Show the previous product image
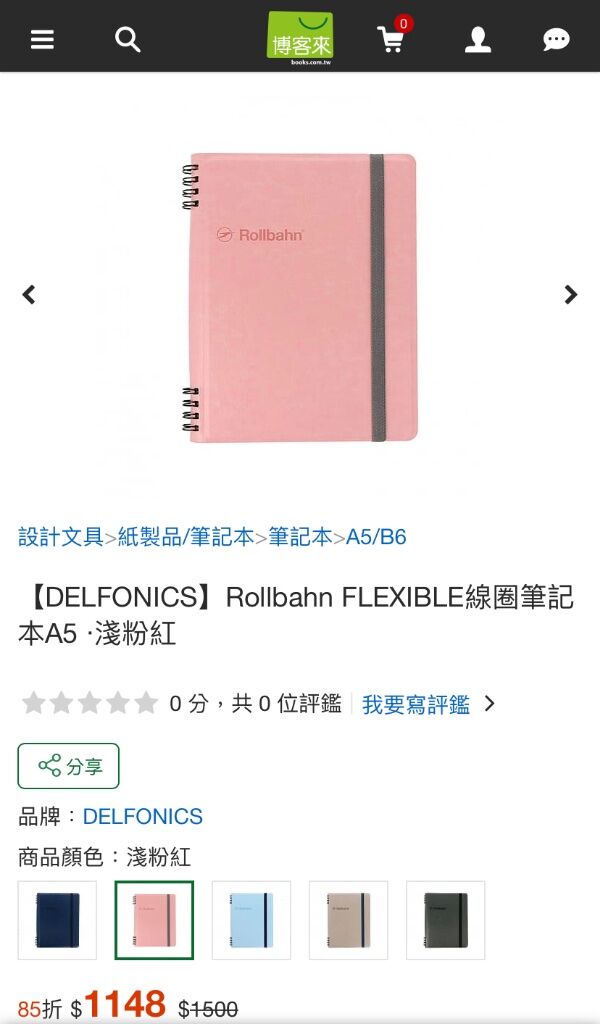The image size is (601, 1024). pos(29,295)
